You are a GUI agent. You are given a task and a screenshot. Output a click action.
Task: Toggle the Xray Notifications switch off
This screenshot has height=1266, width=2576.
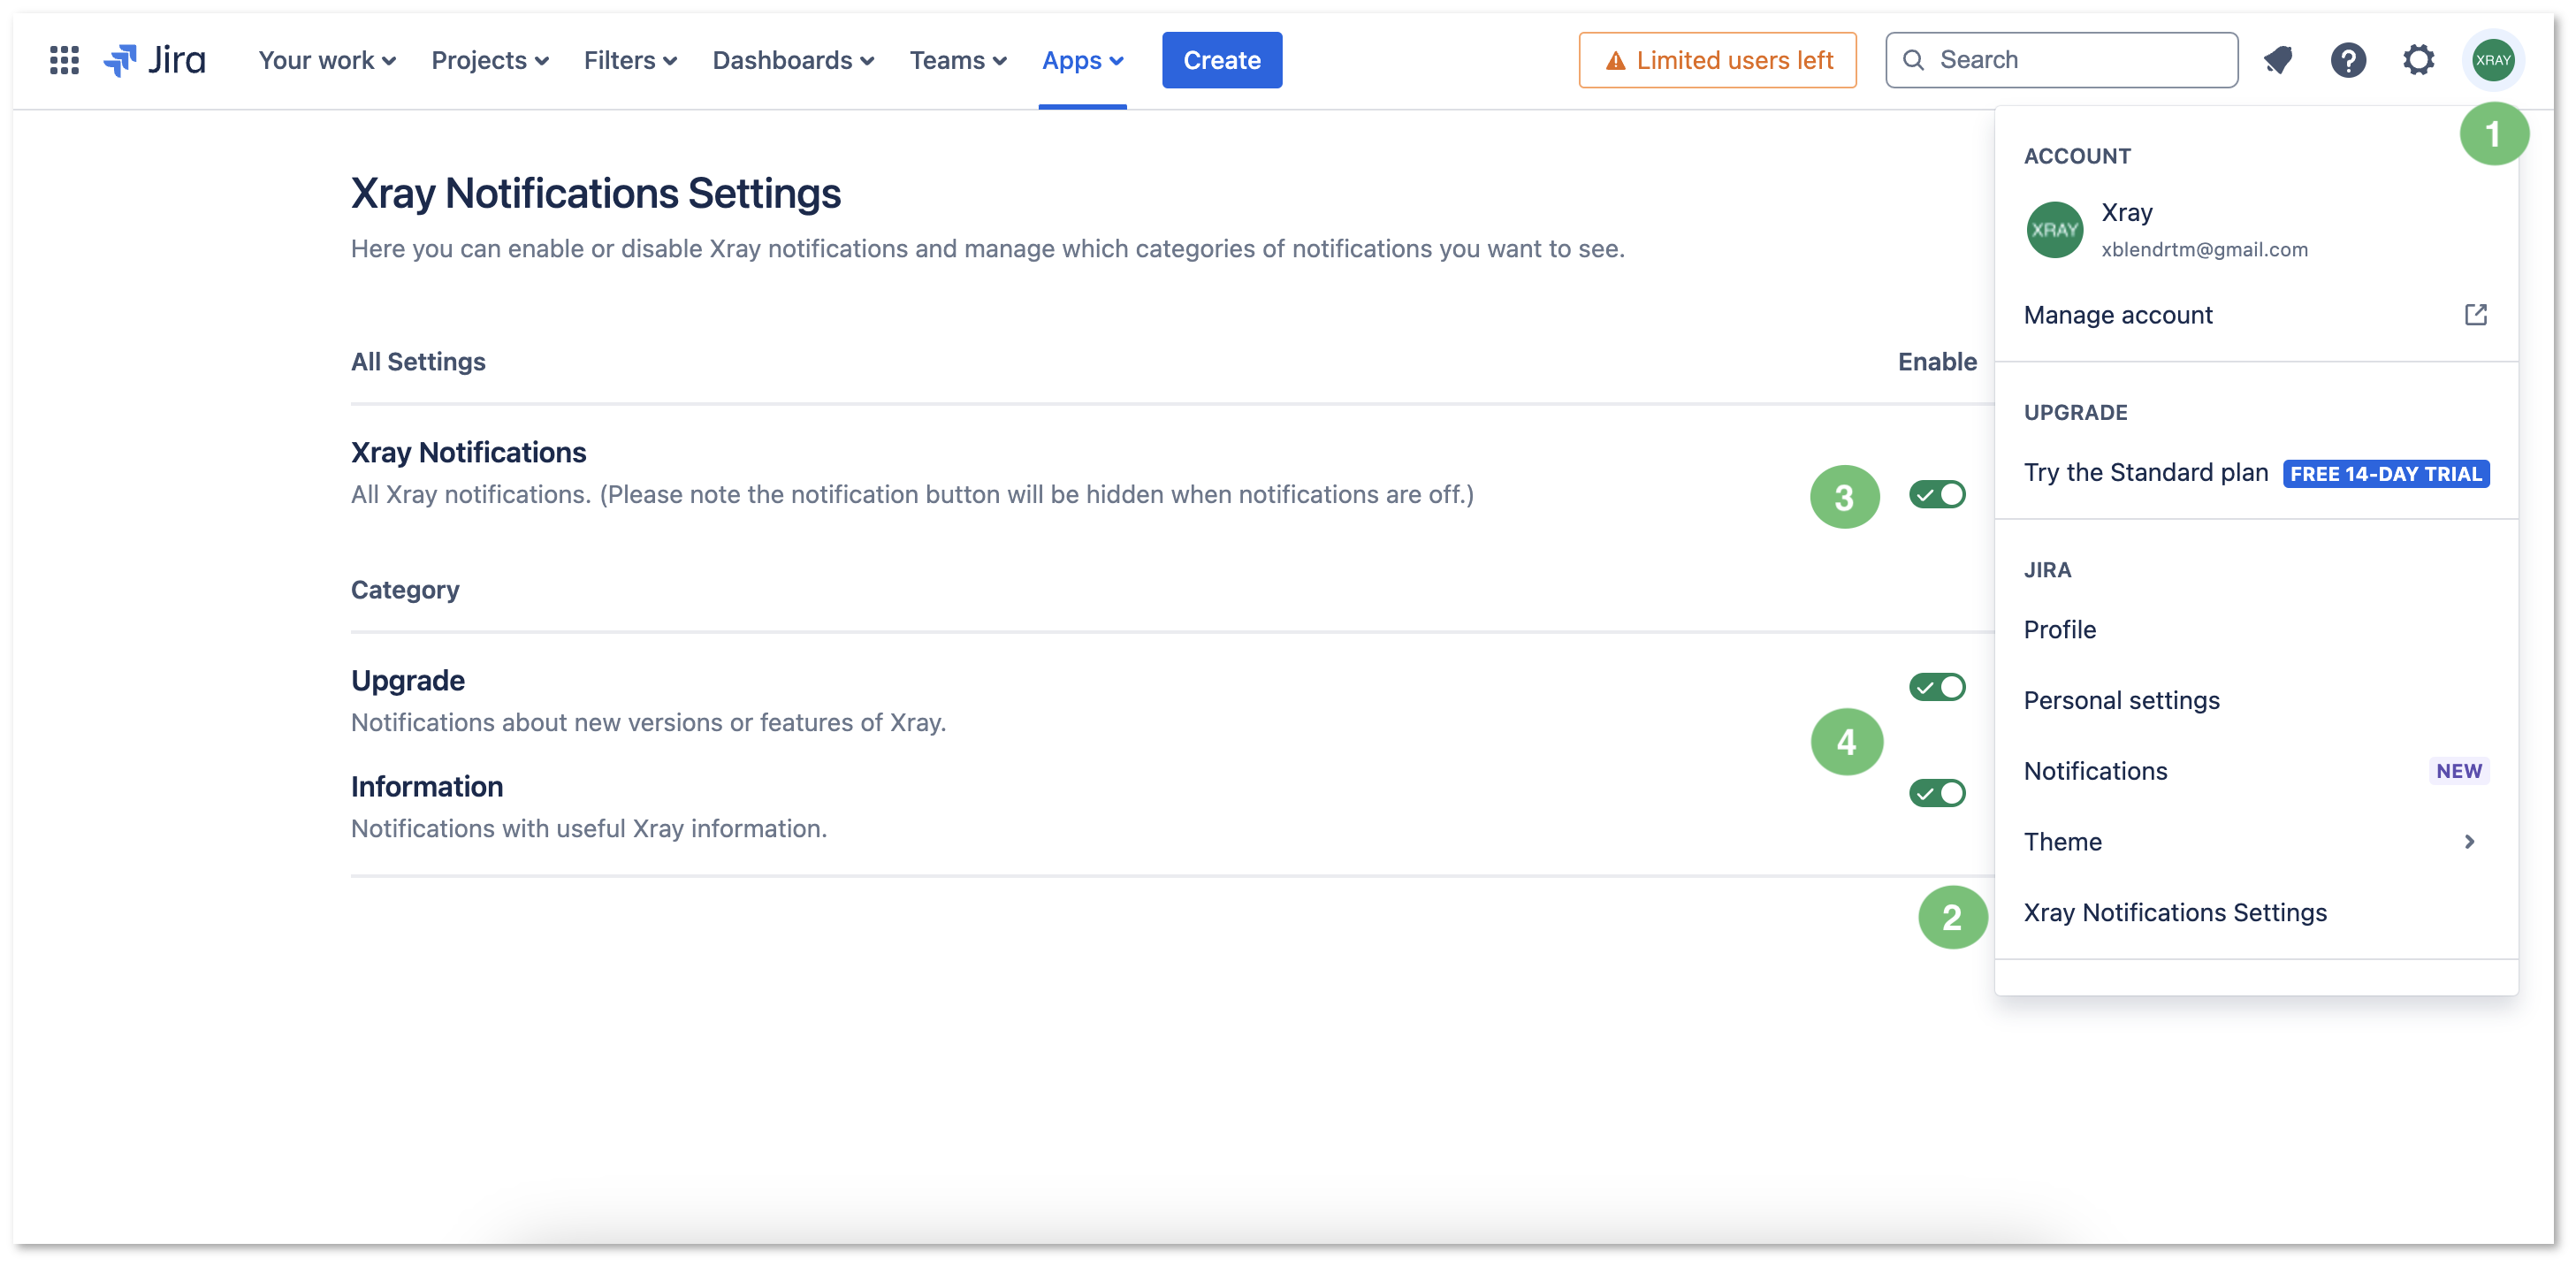coord(1937,494)
